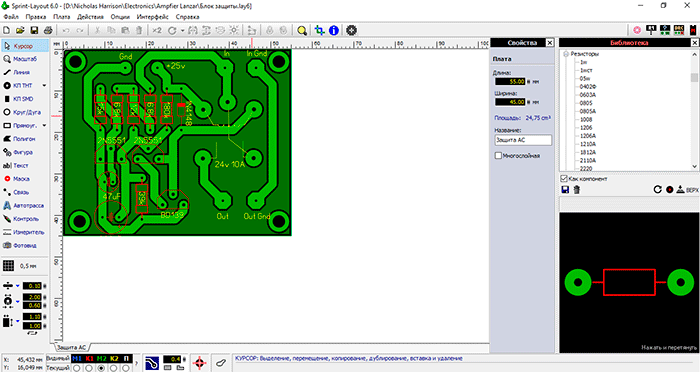Toggle visibility of layer М1
The height and width of the screenshot is (372, 700).
77,359
